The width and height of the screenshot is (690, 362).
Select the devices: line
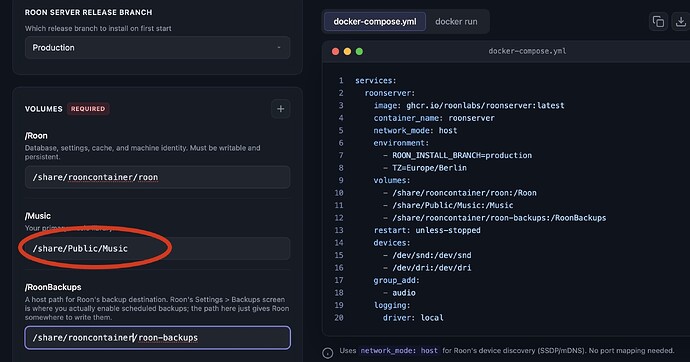click(392, 243)
